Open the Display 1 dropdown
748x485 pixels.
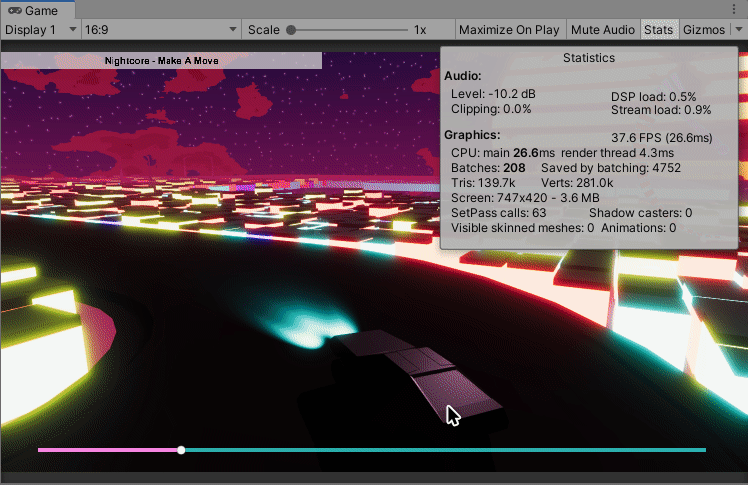(x=41, y=30)
